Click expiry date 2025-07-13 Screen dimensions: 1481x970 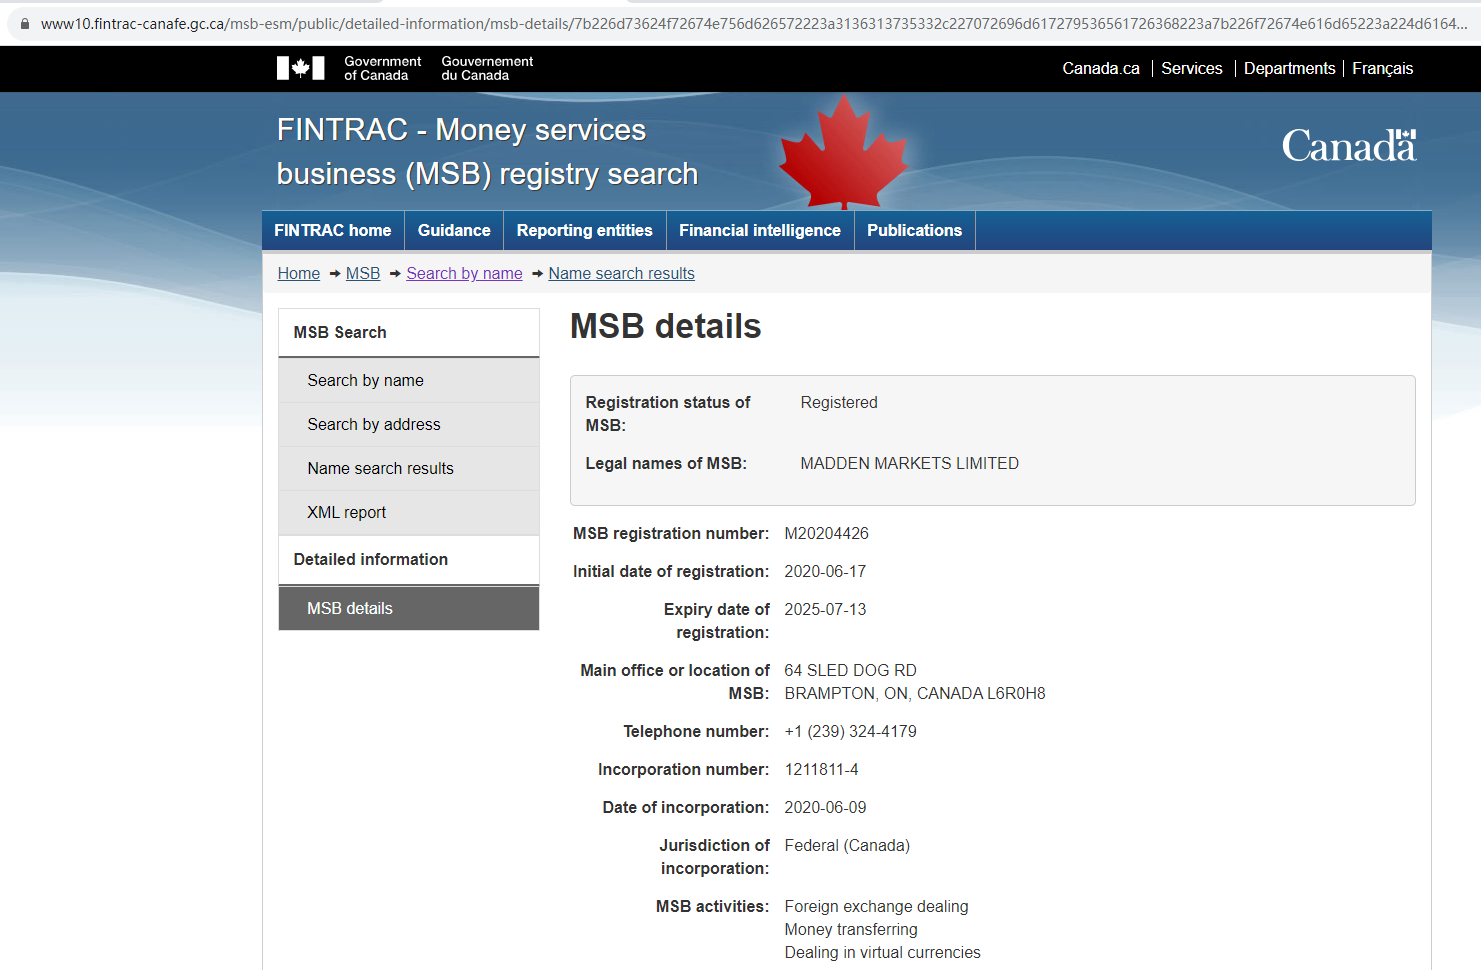[x=825, y=609]
